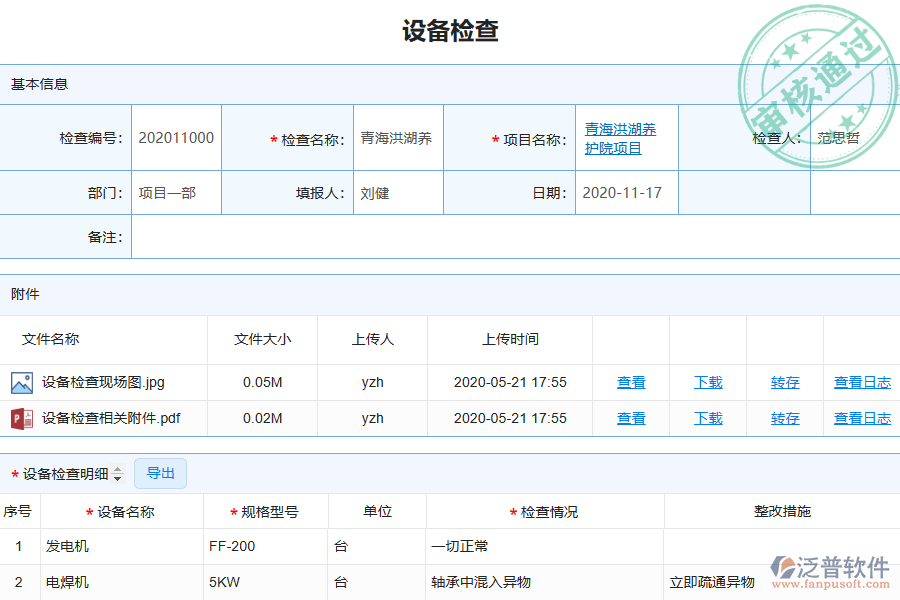Open 查看日志 for 设备检查现场图.jpg
This screenshot has height=600, width=900.
click(x=862, y=382)
